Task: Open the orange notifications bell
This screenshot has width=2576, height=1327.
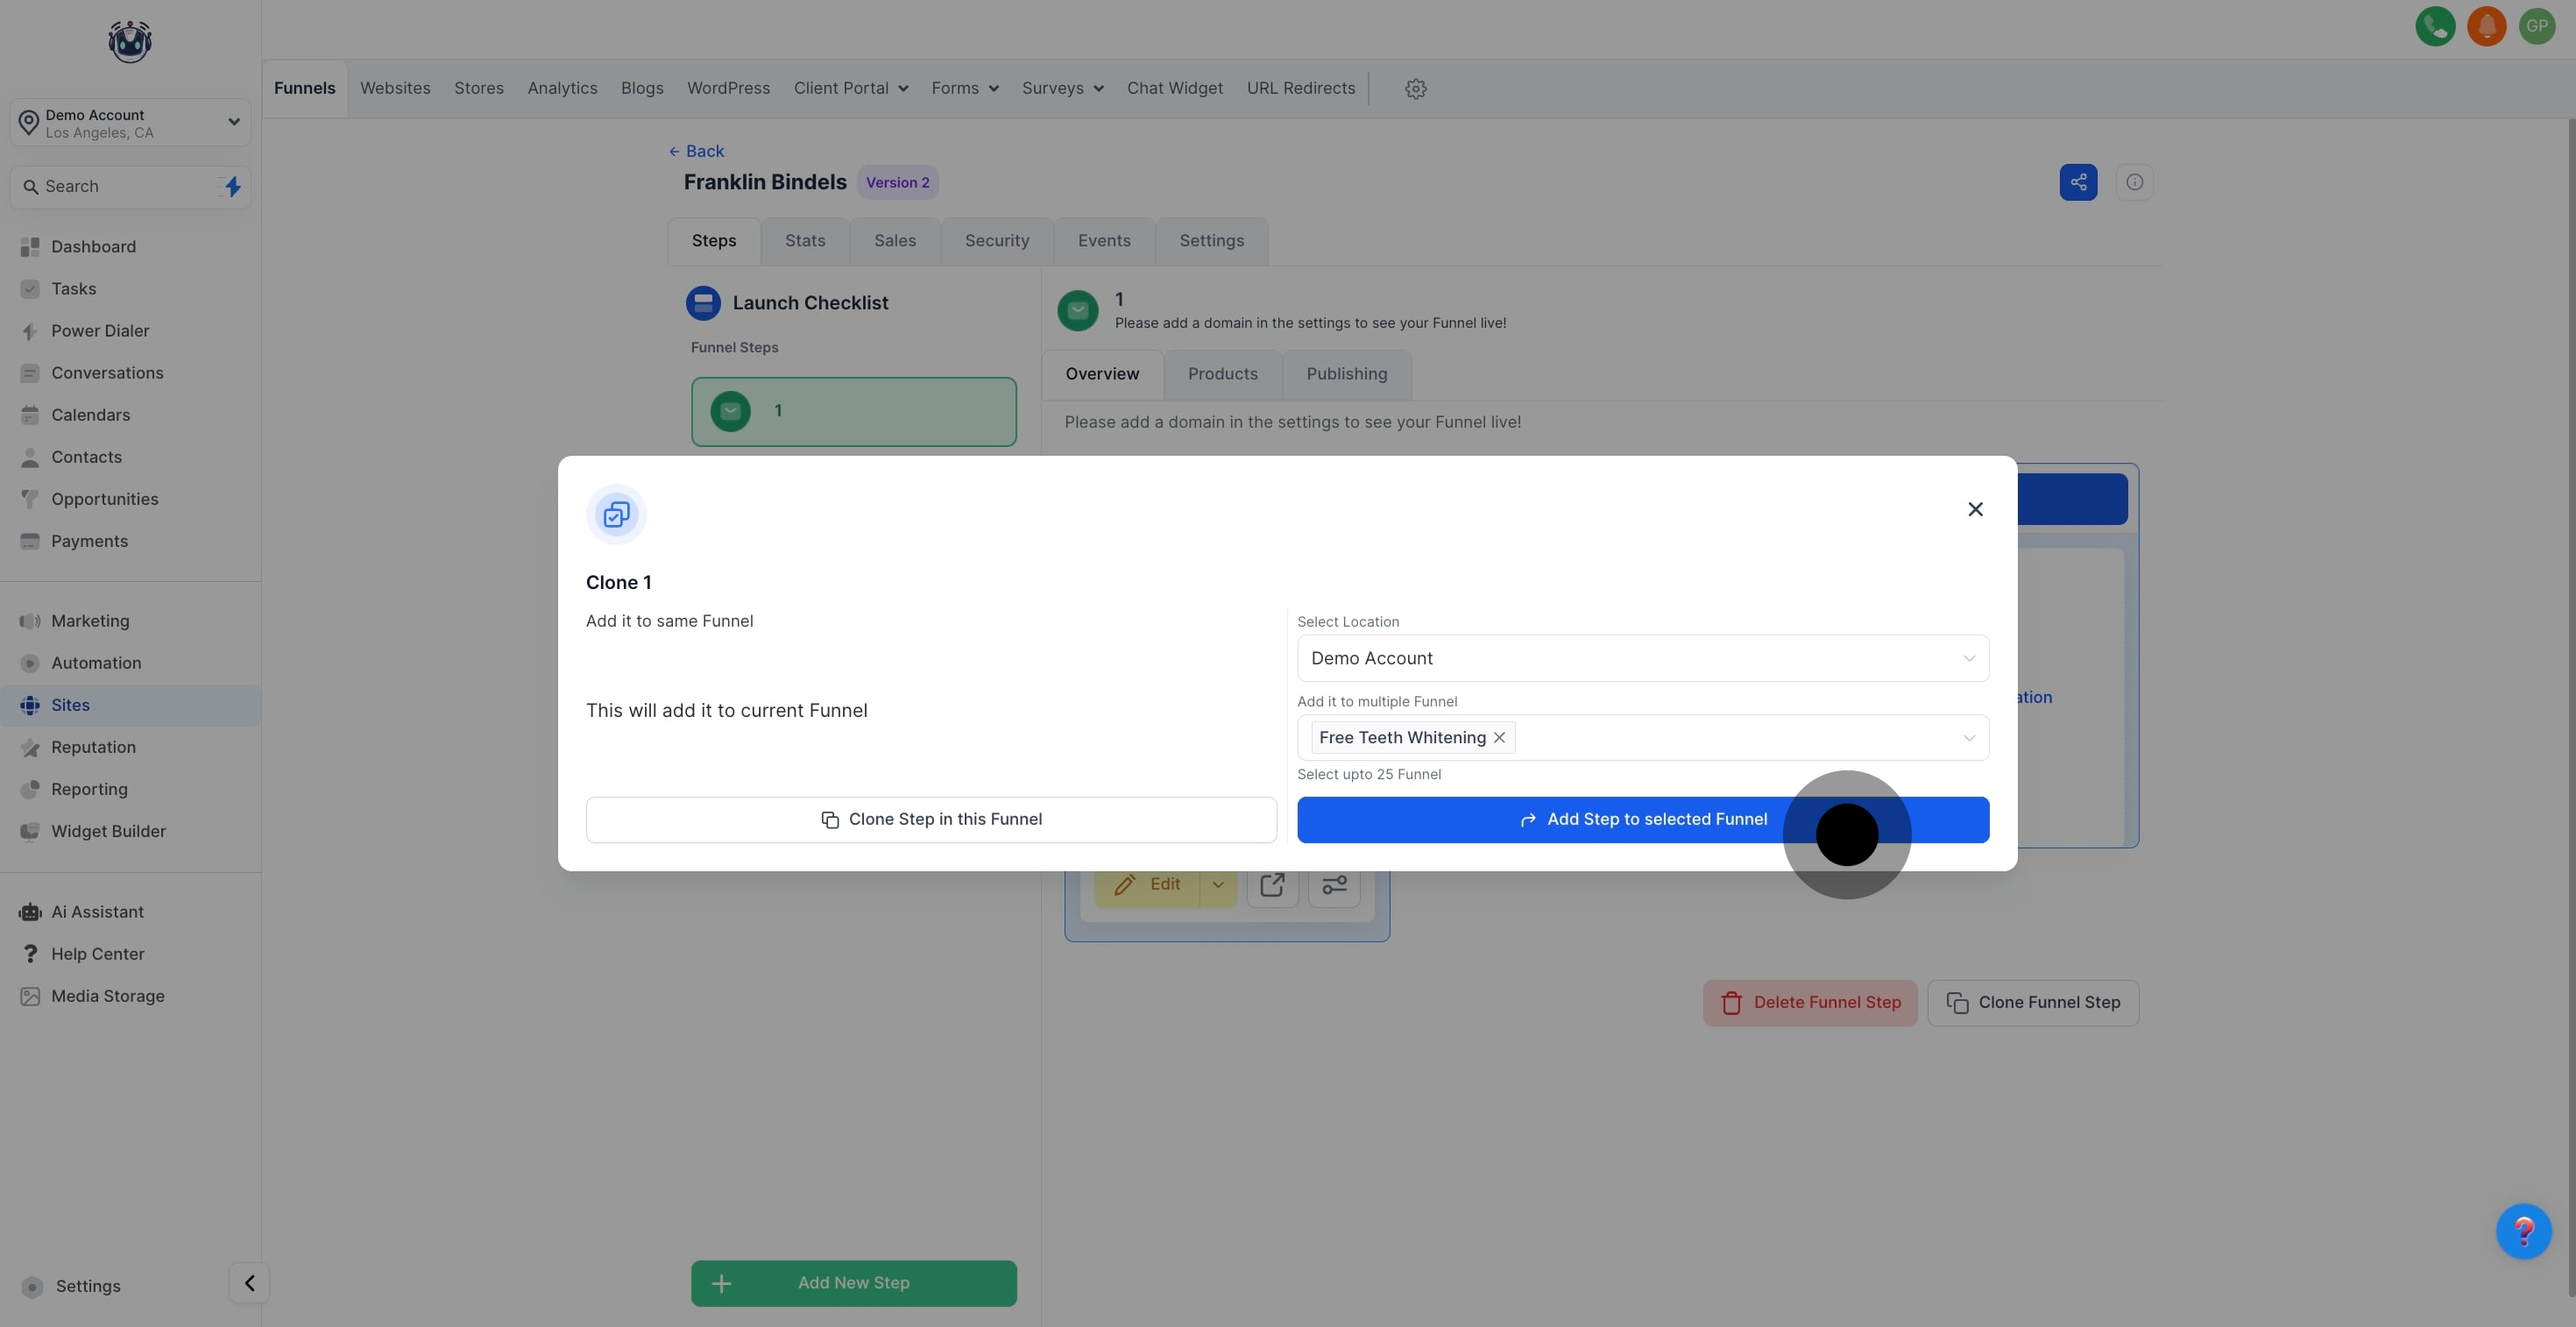Action: [2486, 26]
